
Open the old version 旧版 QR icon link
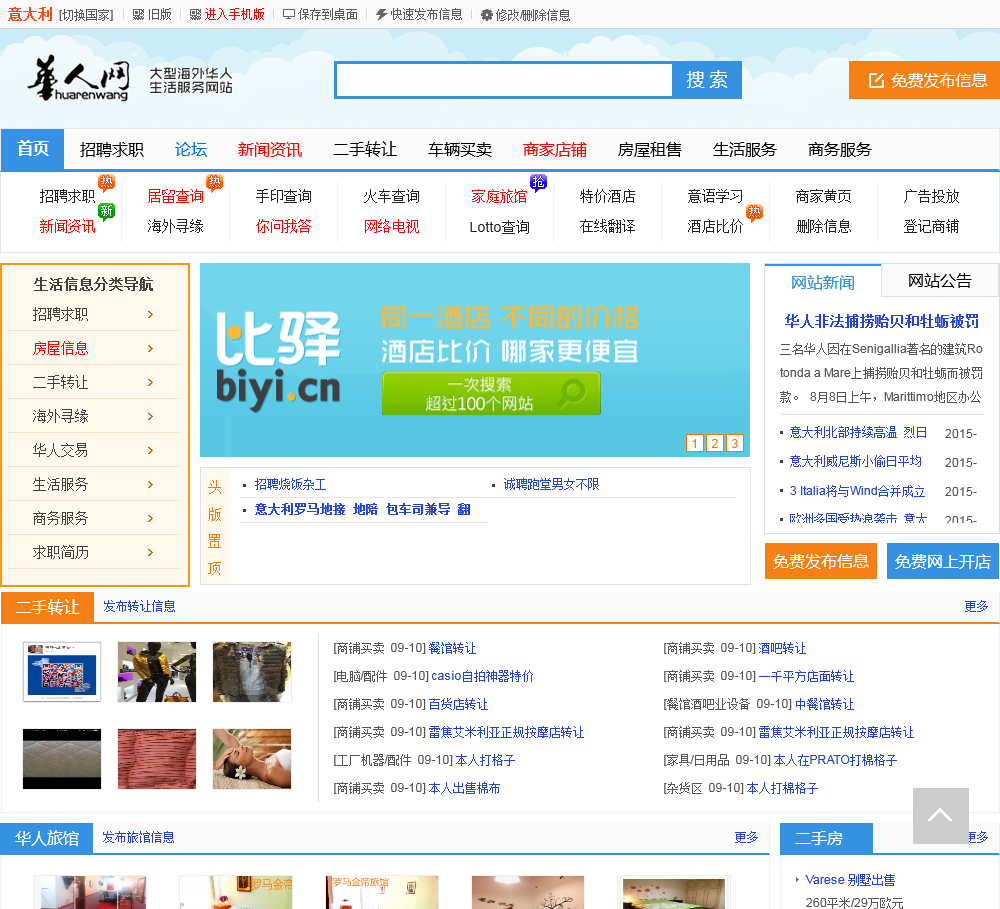152,14
